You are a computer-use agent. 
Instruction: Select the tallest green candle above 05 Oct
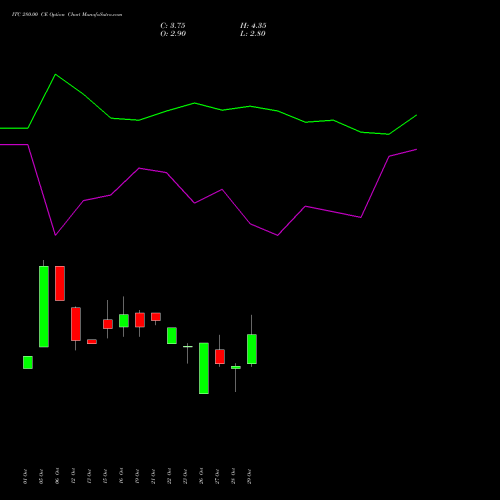pyautogui.click(x=44, y=307)
